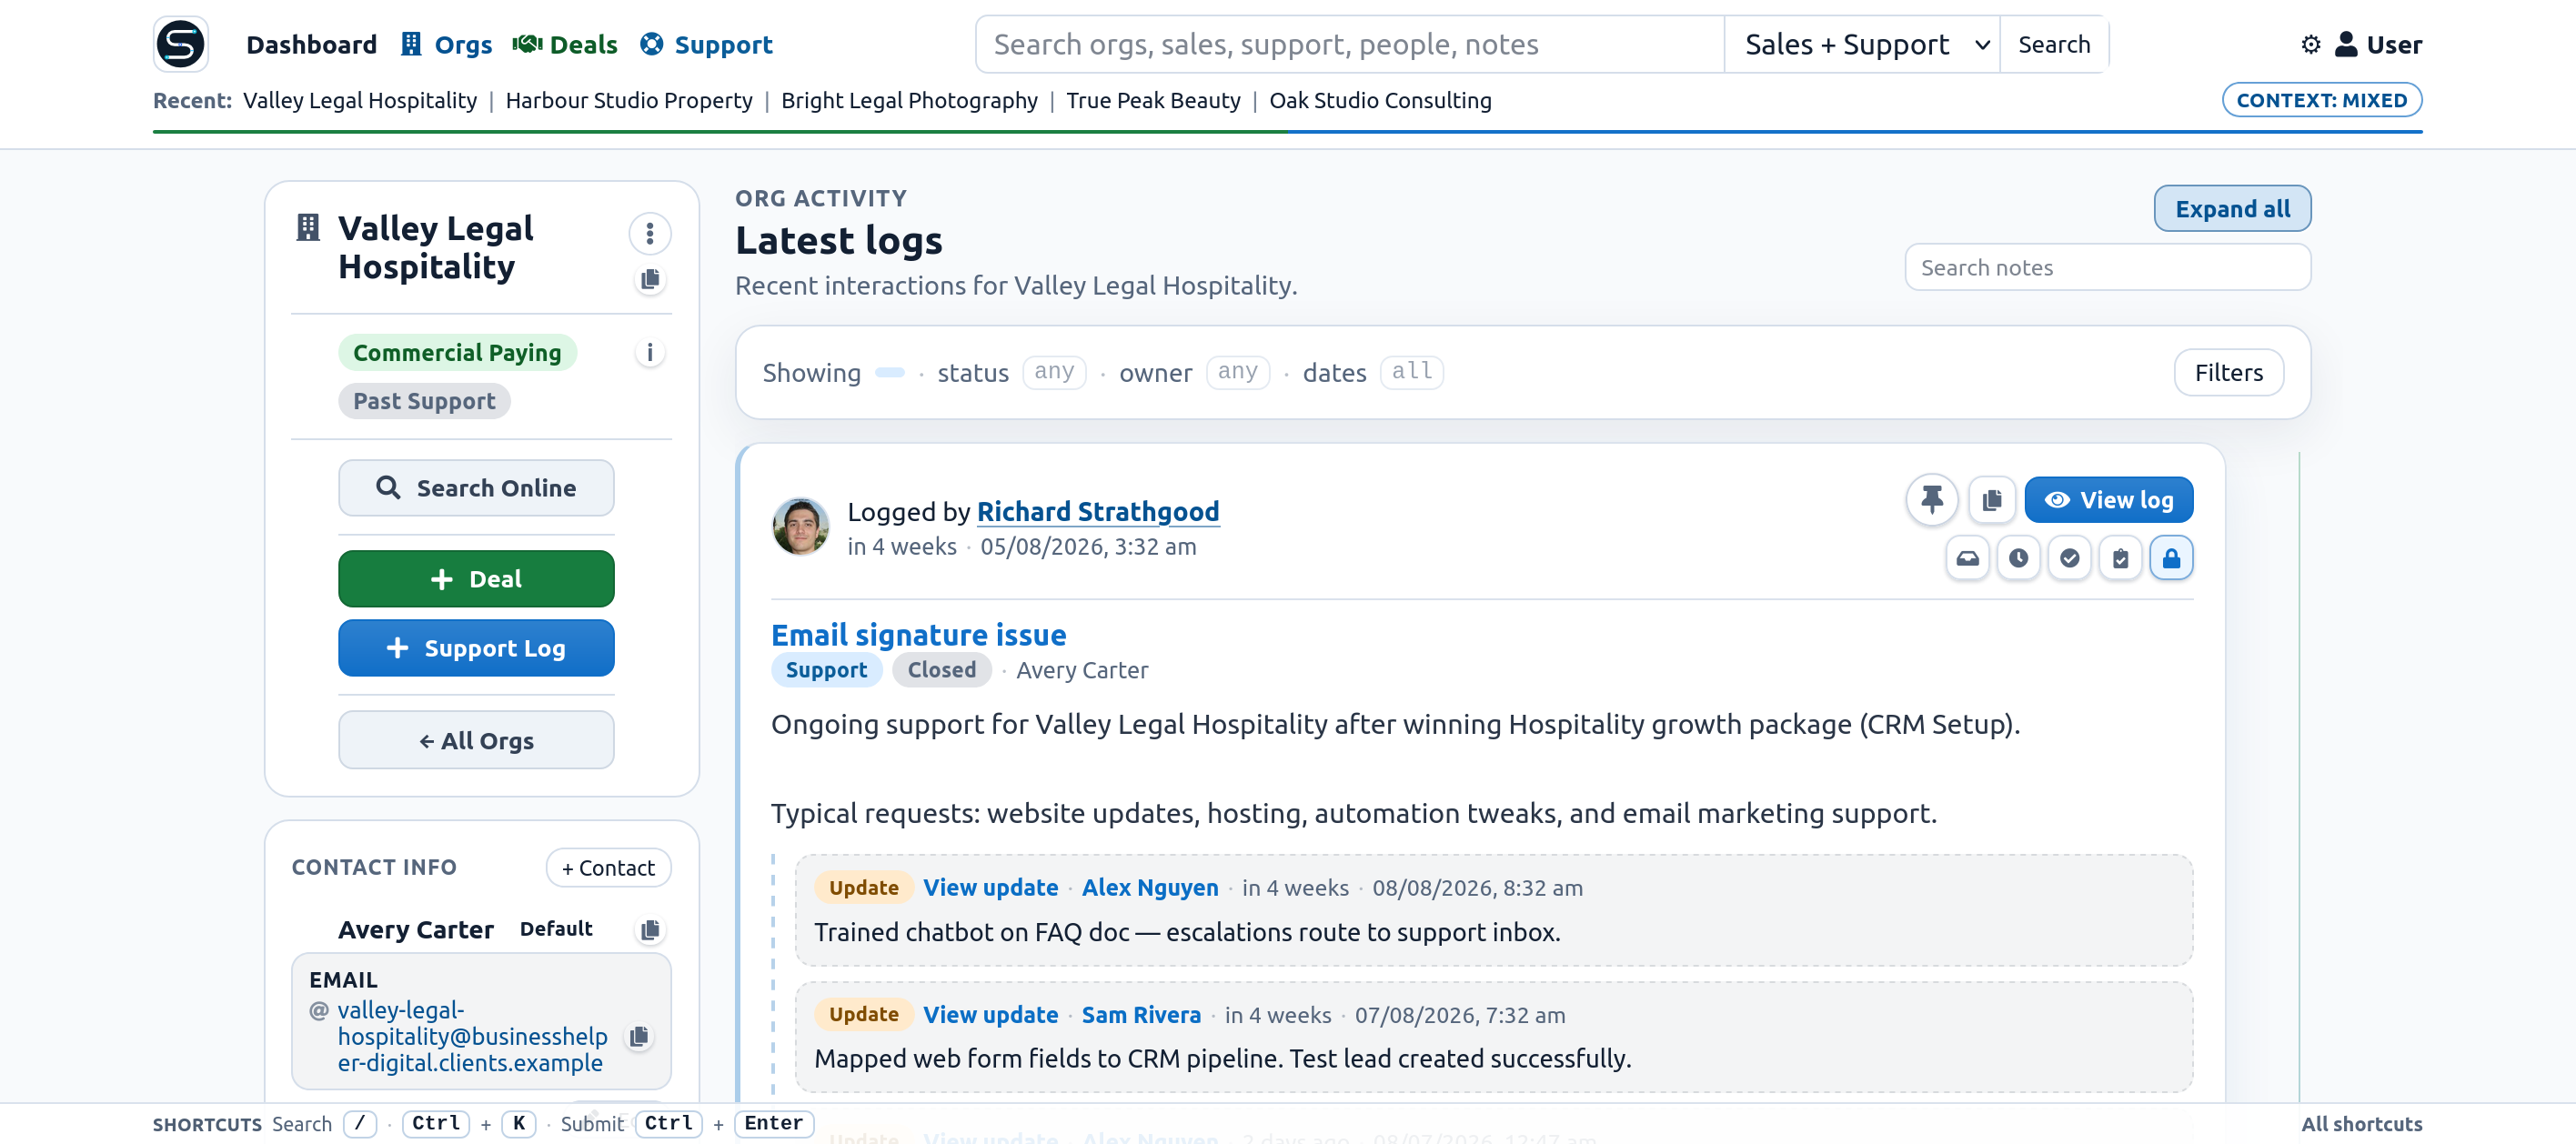
Task: Open recent org Harbour Studio Property
Action: point(629,100)
